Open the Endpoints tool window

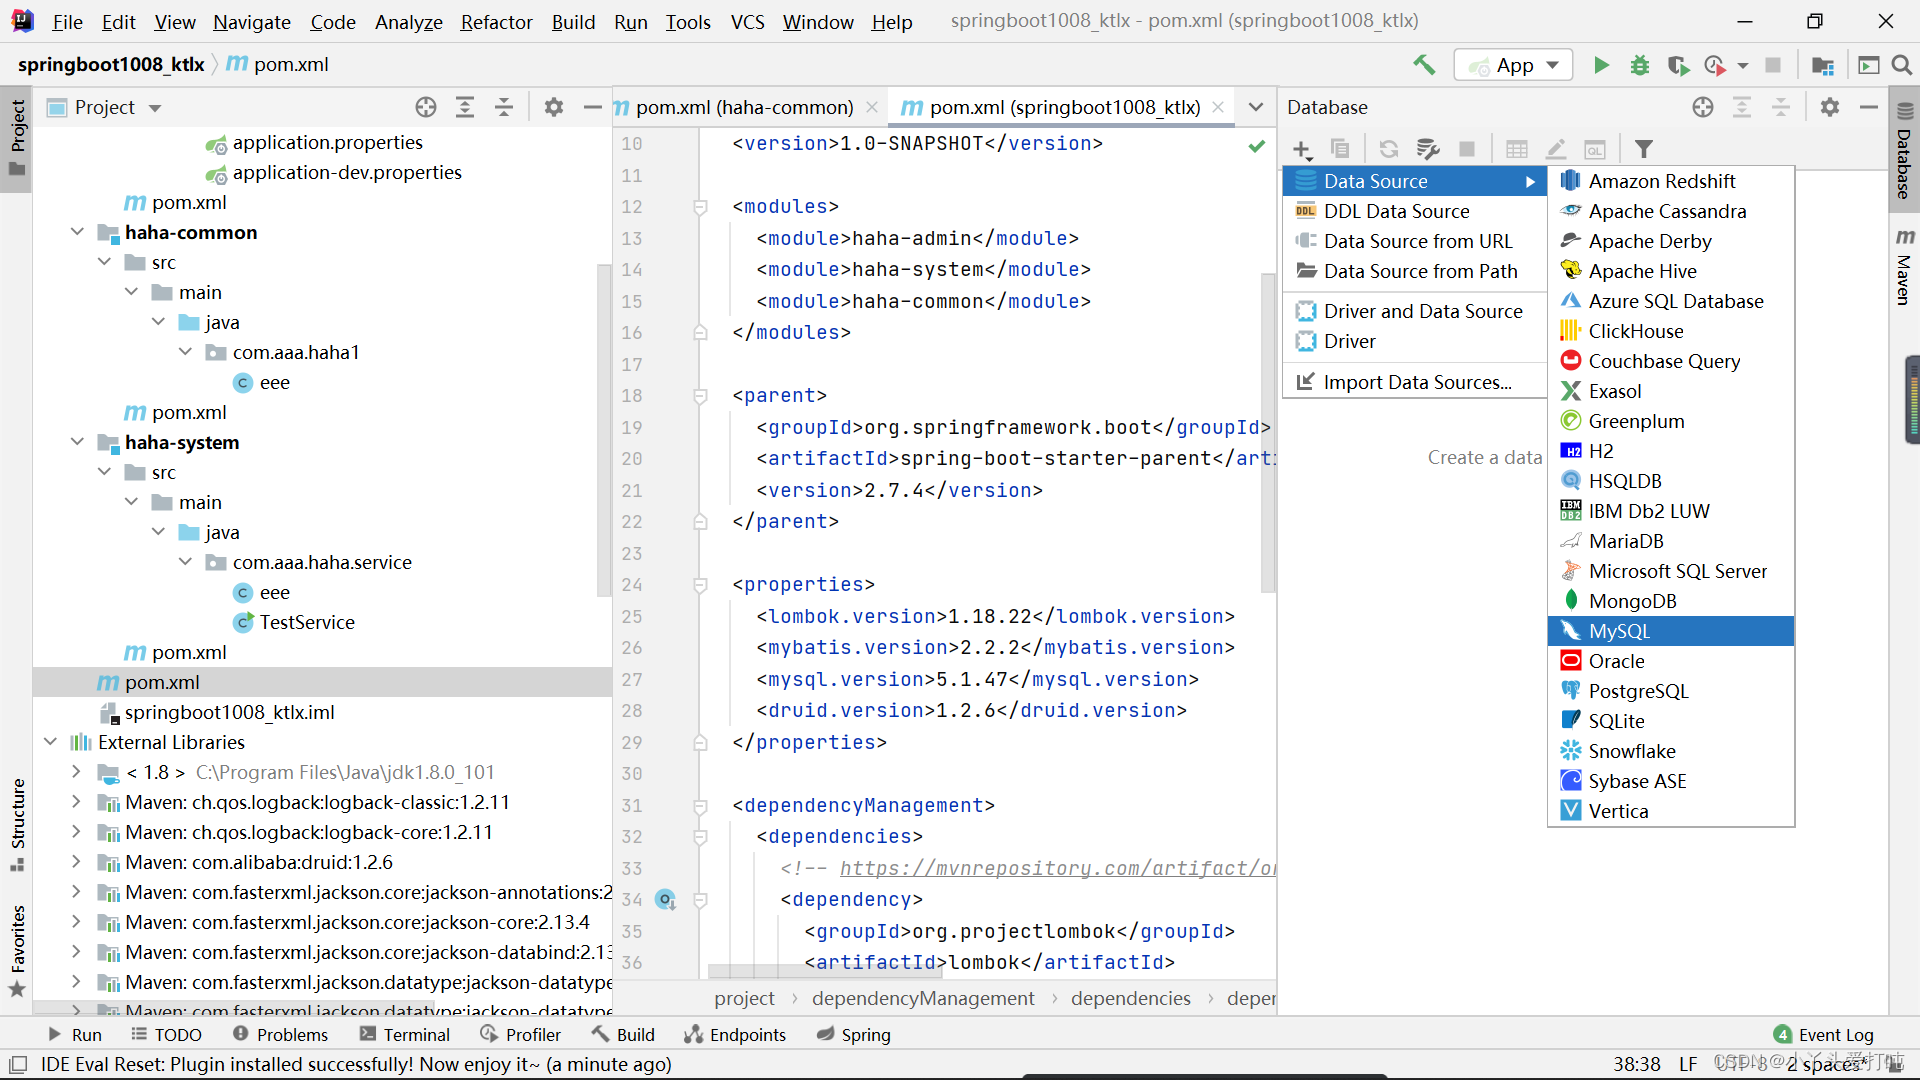pos(735,1034)
